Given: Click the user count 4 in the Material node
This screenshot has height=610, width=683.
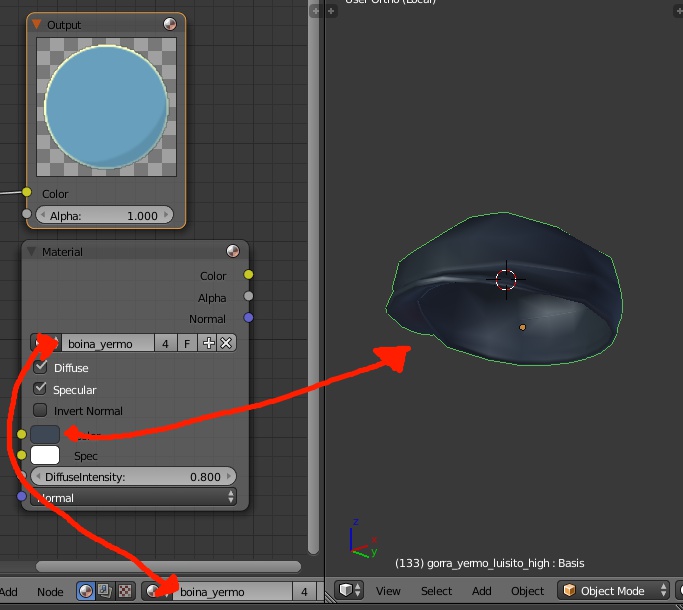Looking at the screenshot, I should pos(166,343).
